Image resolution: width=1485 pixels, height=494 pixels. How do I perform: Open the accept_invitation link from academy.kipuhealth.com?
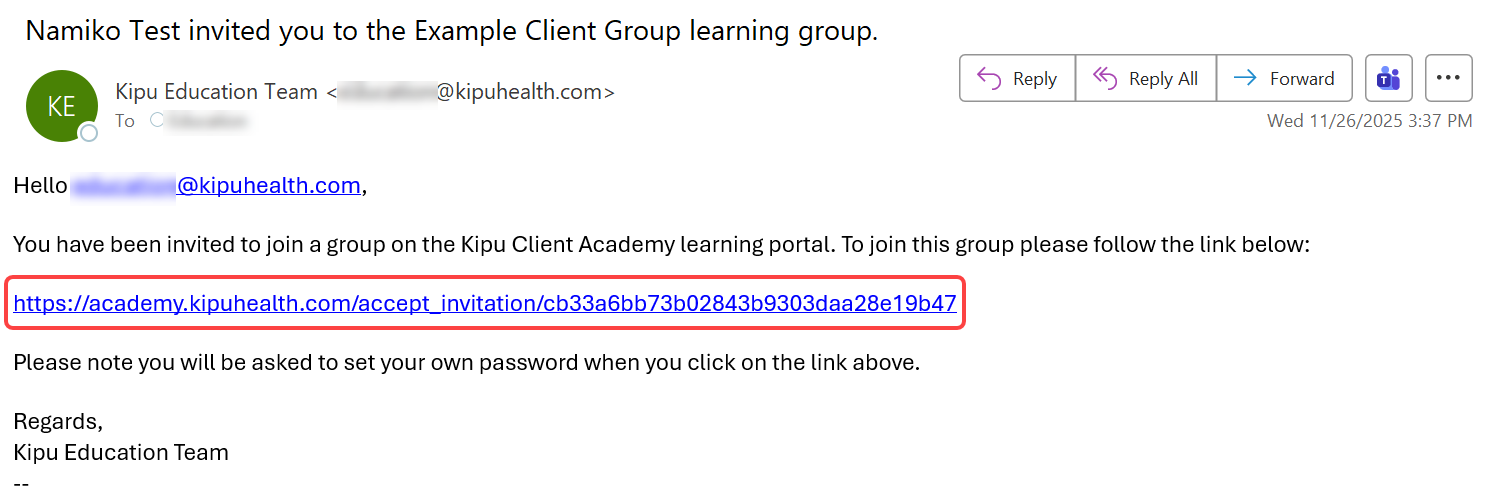coord(485,304)
